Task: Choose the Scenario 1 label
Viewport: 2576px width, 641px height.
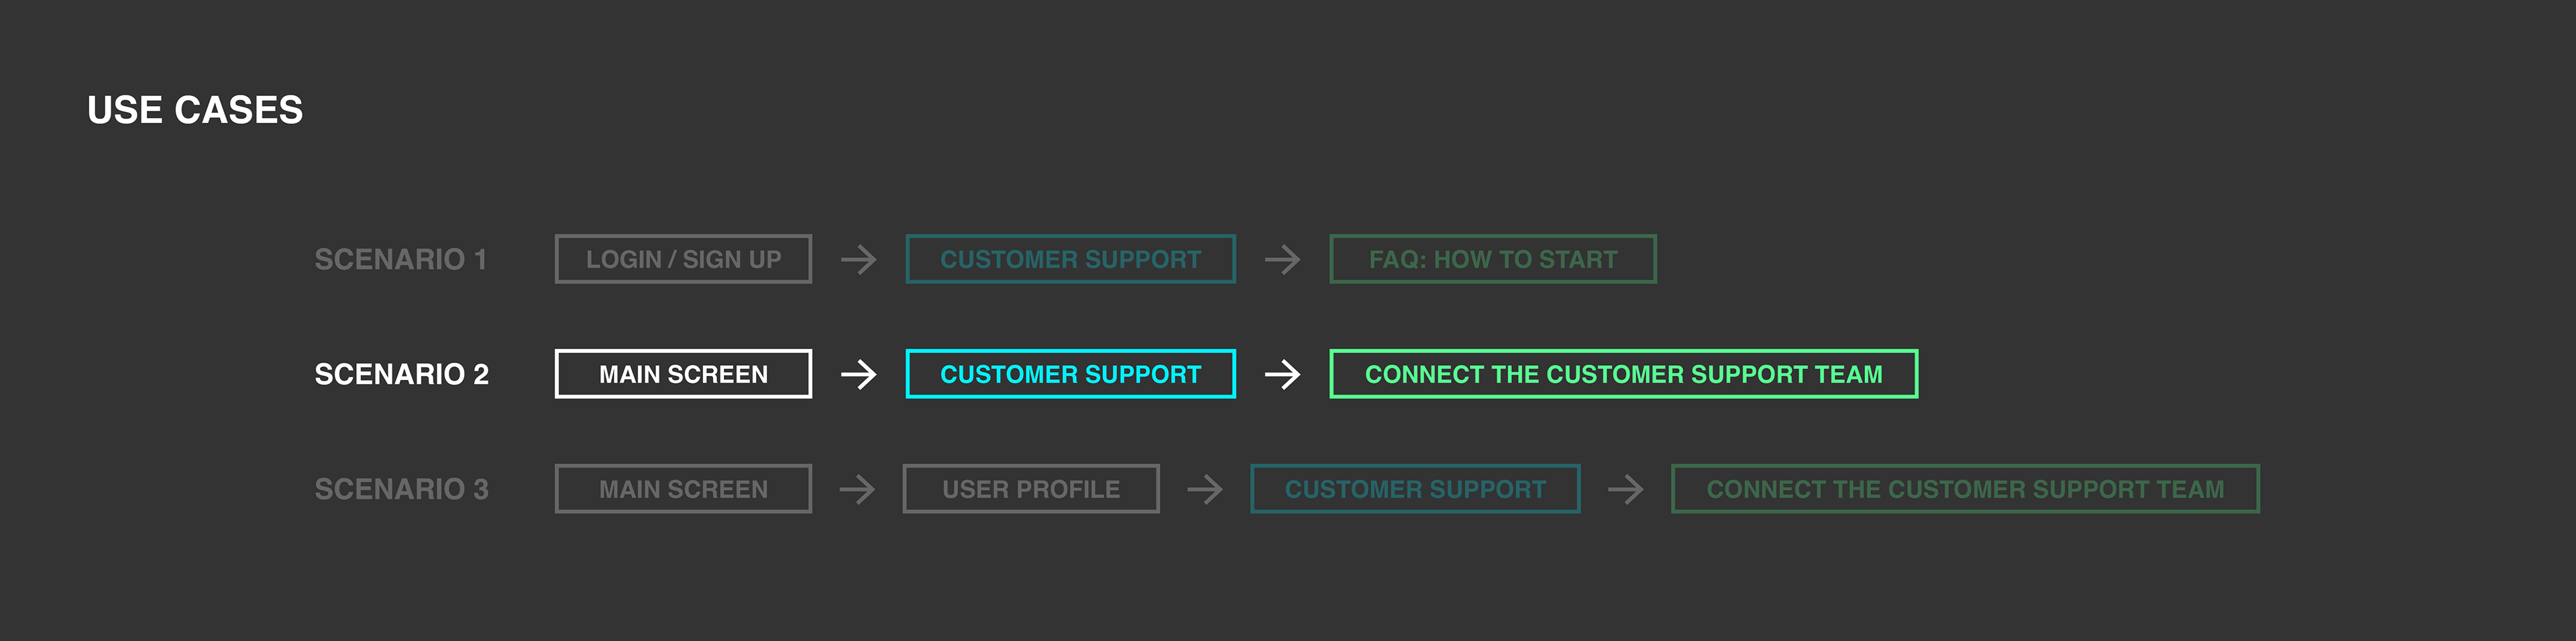Action: pos(401,260)
